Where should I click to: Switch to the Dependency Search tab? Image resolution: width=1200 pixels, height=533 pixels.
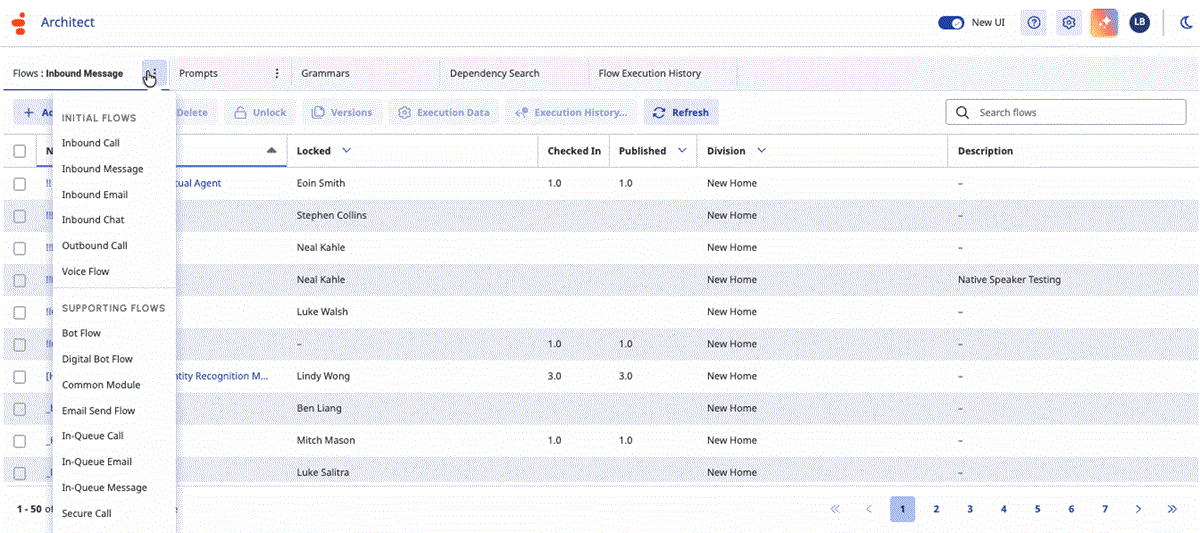(494, 73)
